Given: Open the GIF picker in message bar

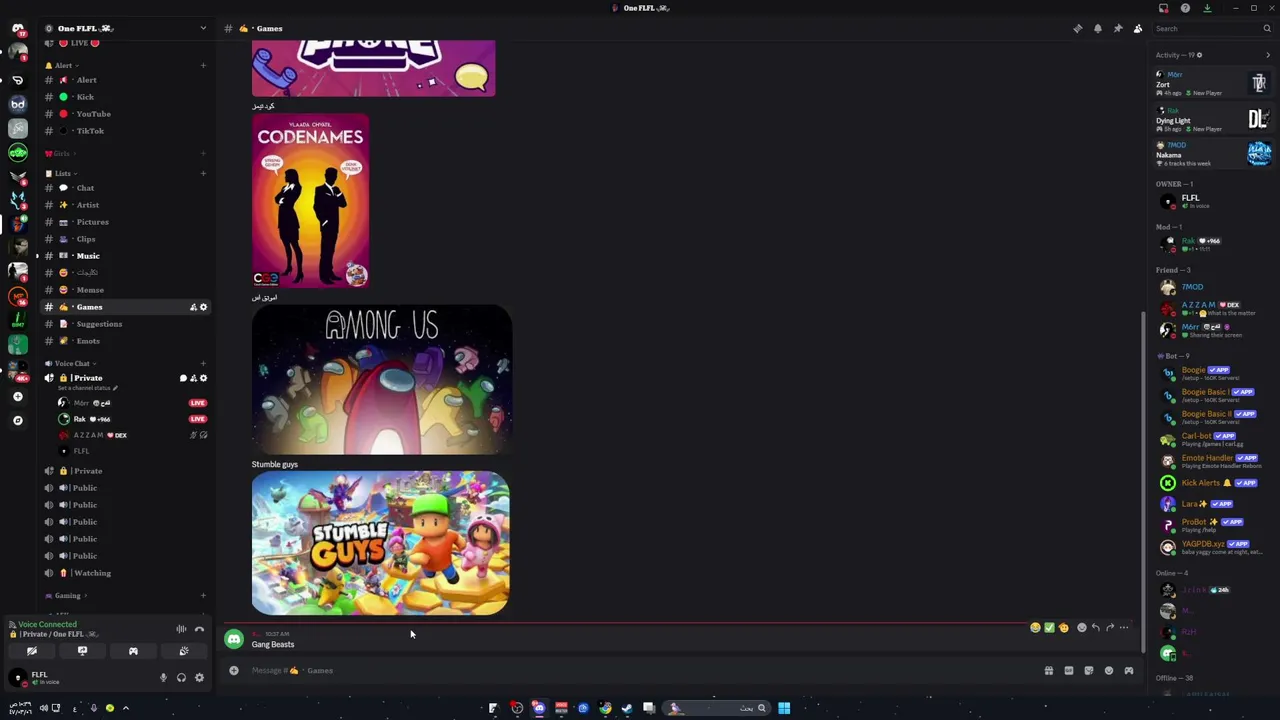Looking at the screenshot, I should point(1068,670).
